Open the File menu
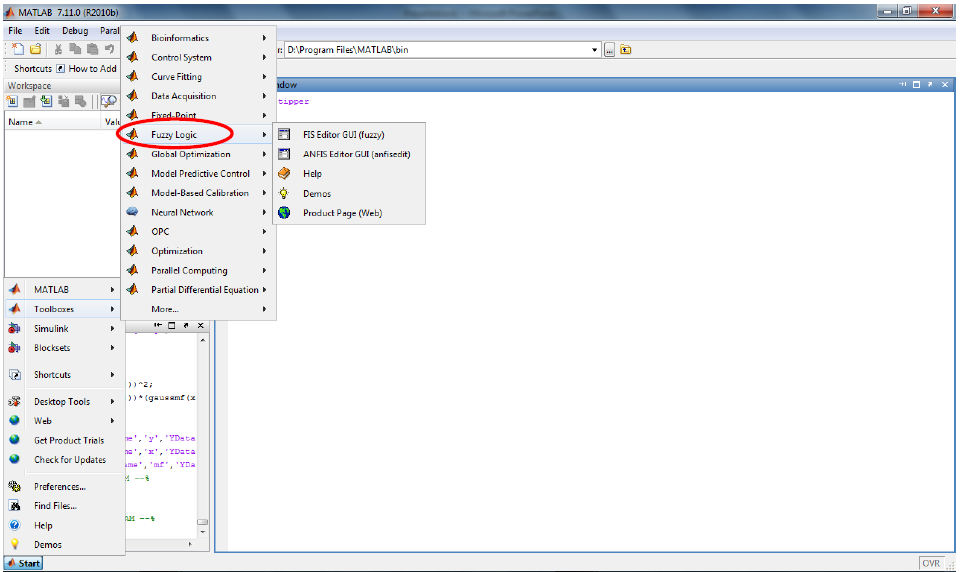960x572 pixels. 15,31
